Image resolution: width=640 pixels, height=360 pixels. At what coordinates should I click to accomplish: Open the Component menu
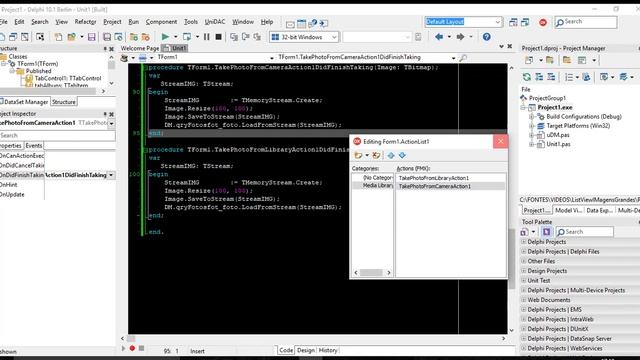161,22
